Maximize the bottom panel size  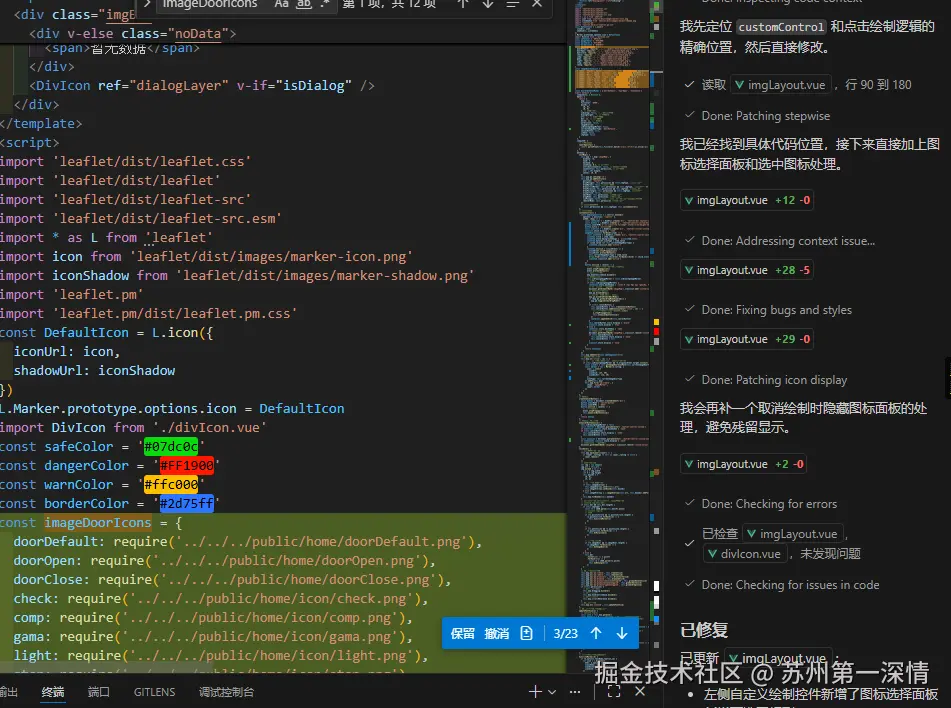point(614,691)
